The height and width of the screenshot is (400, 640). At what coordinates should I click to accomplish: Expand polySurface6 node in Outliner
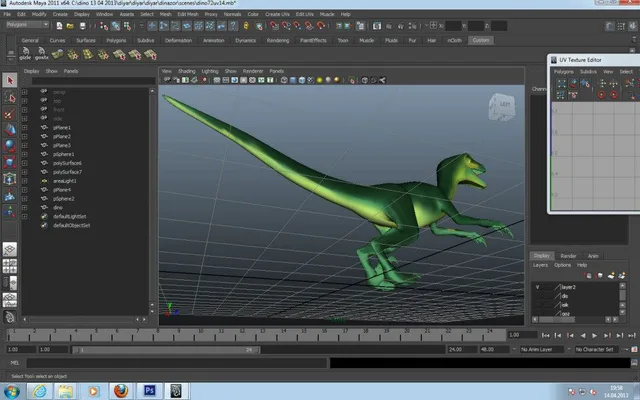[24, 163]
